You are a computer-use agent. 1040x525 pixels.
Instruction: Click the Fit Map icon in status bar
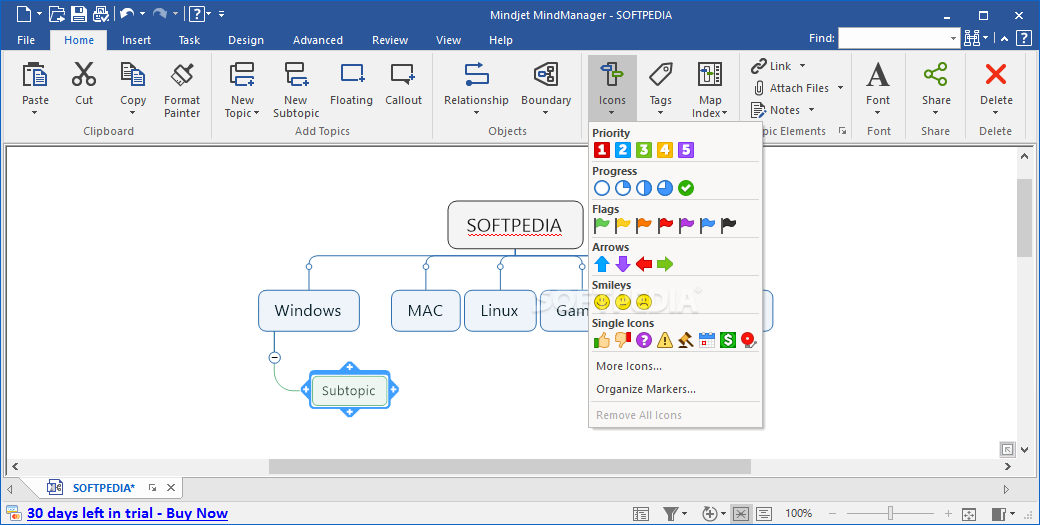[x=968, y=514]
